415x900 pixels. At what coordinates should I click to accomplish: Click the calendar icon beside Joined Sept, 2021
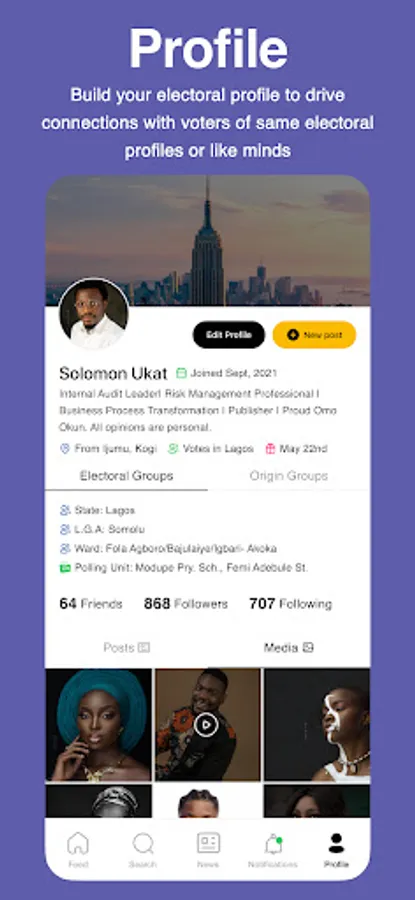[x=181, y=373]
